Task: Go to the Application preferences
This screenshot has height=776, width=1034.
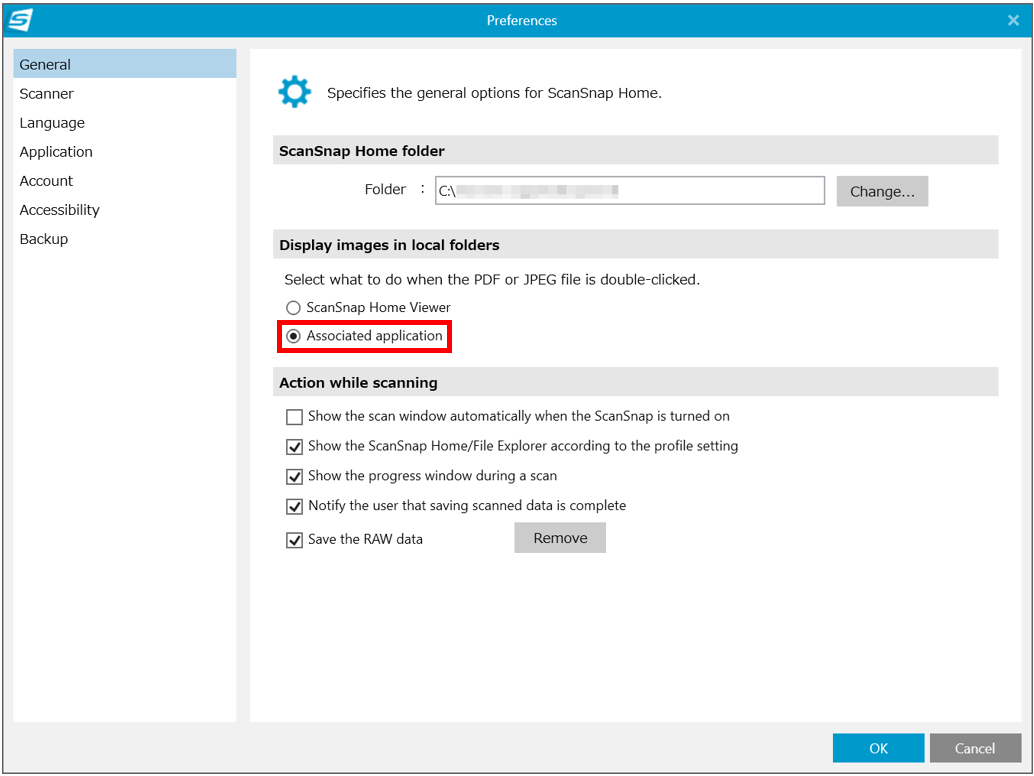Action: point(56,152)
